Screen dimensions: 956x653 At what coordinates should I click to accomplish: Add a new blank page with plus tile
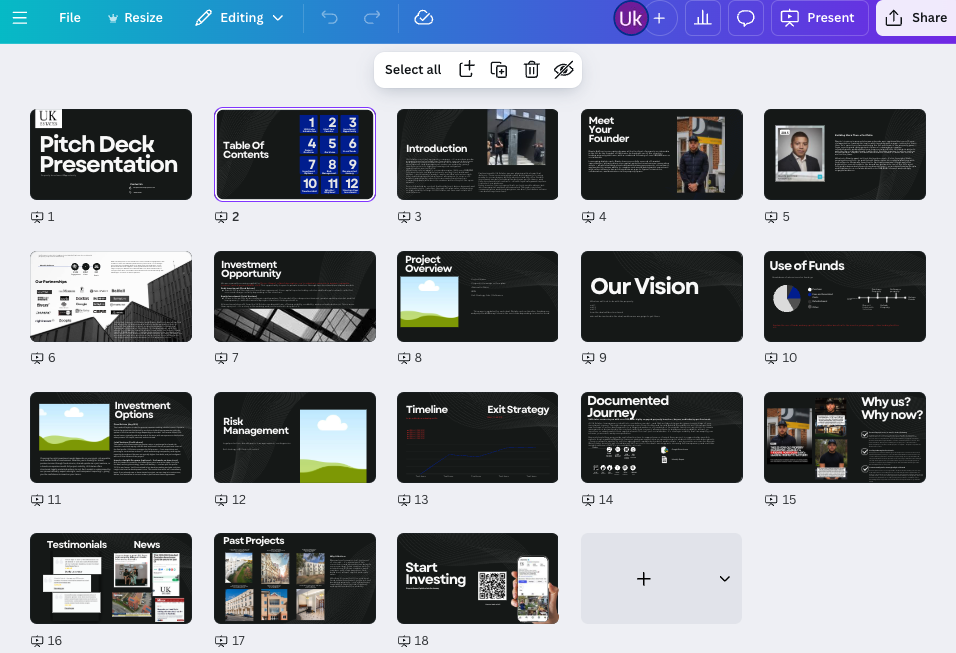tap(644, 579)
